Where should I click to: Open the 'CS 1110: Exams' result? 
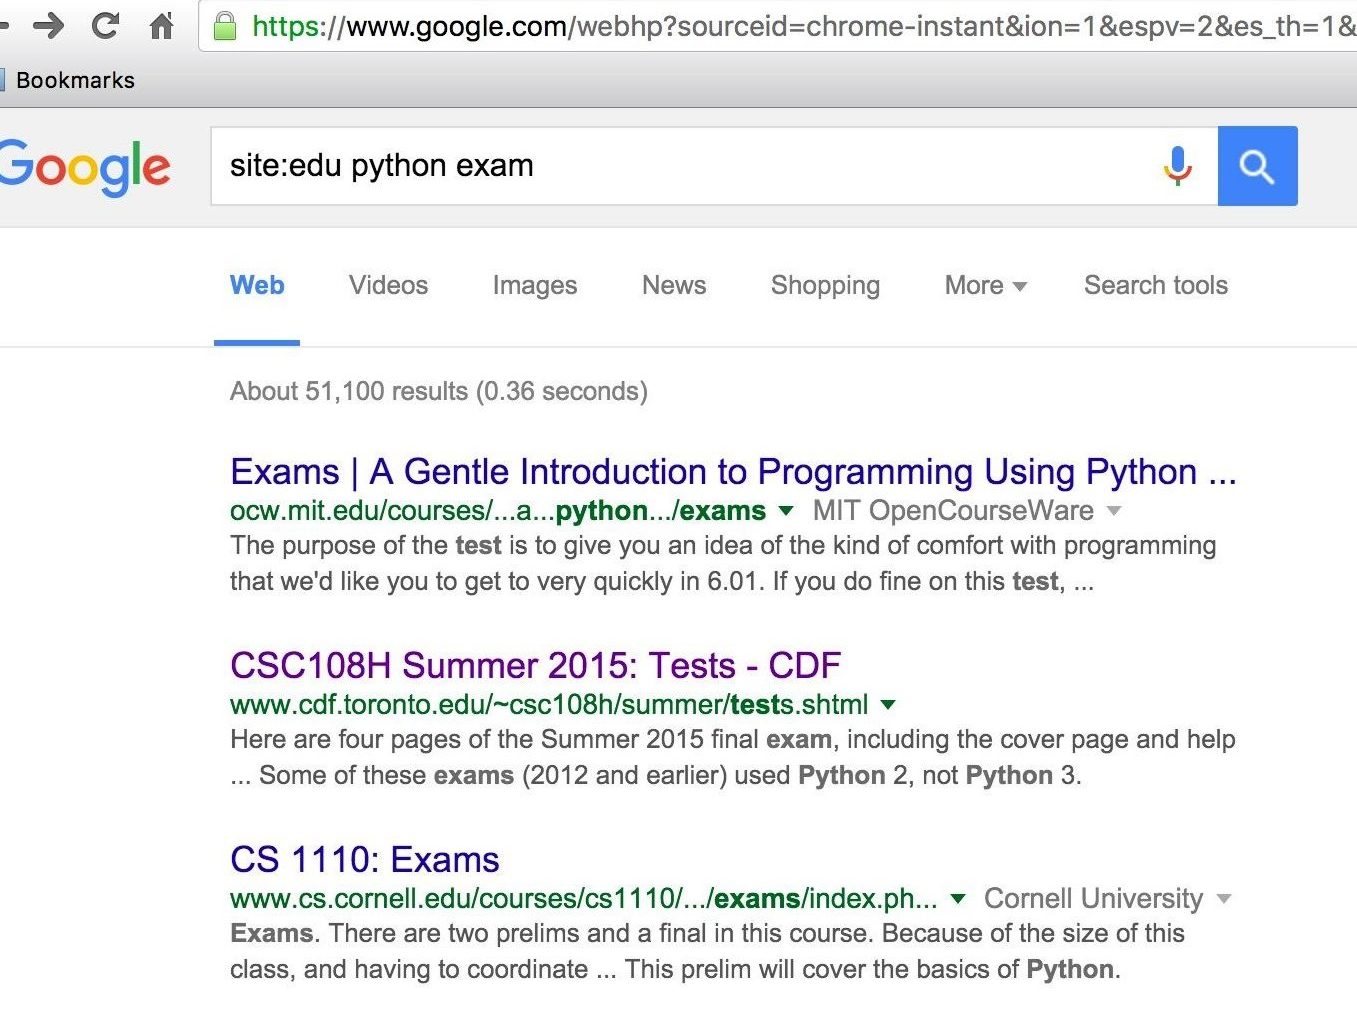pyautogui.click(x=364, y=859)
